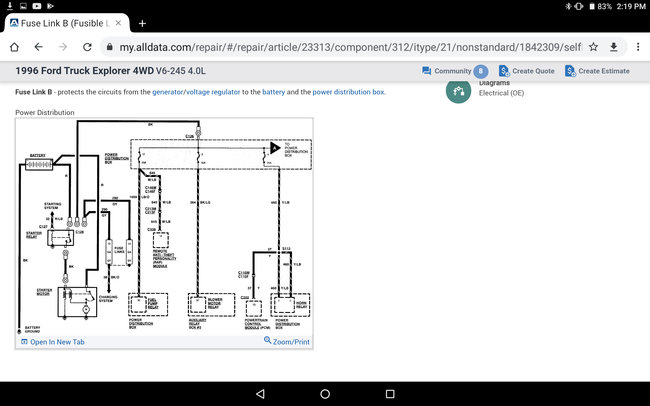Screen dimensions: 650x406
Task: Bookmark page using the star icon
Action: point(594,47)
